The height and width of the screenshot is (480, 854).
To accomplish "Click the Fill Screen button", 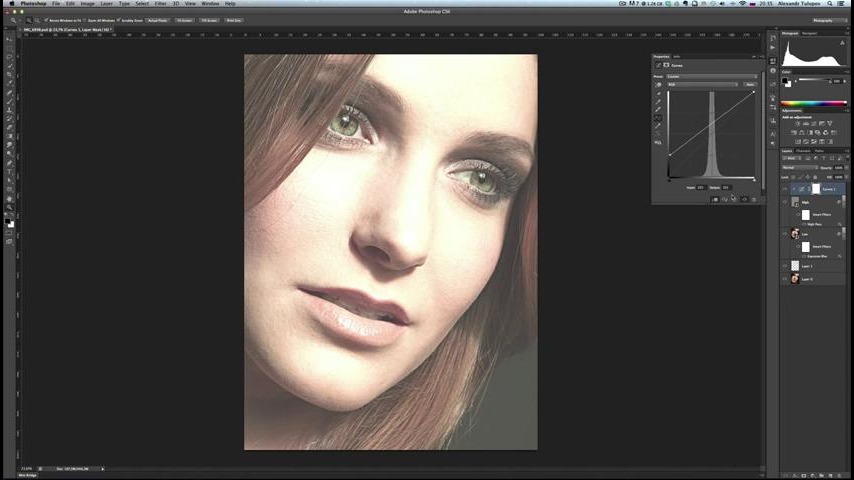I will point(209,20).
